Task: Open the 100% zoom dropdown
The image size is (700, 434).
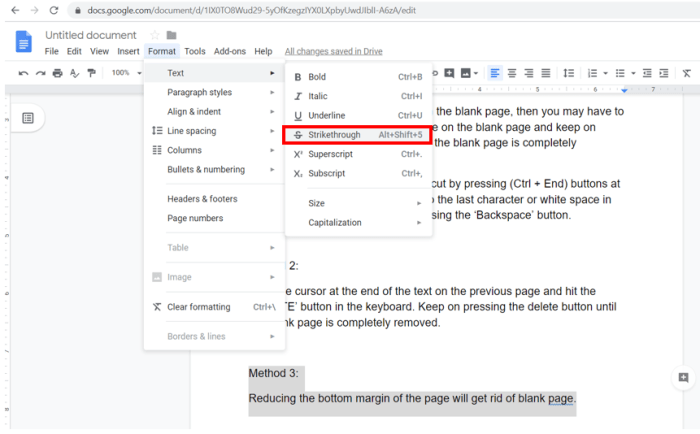Action: pyautogui.click(x=126, y=72)
